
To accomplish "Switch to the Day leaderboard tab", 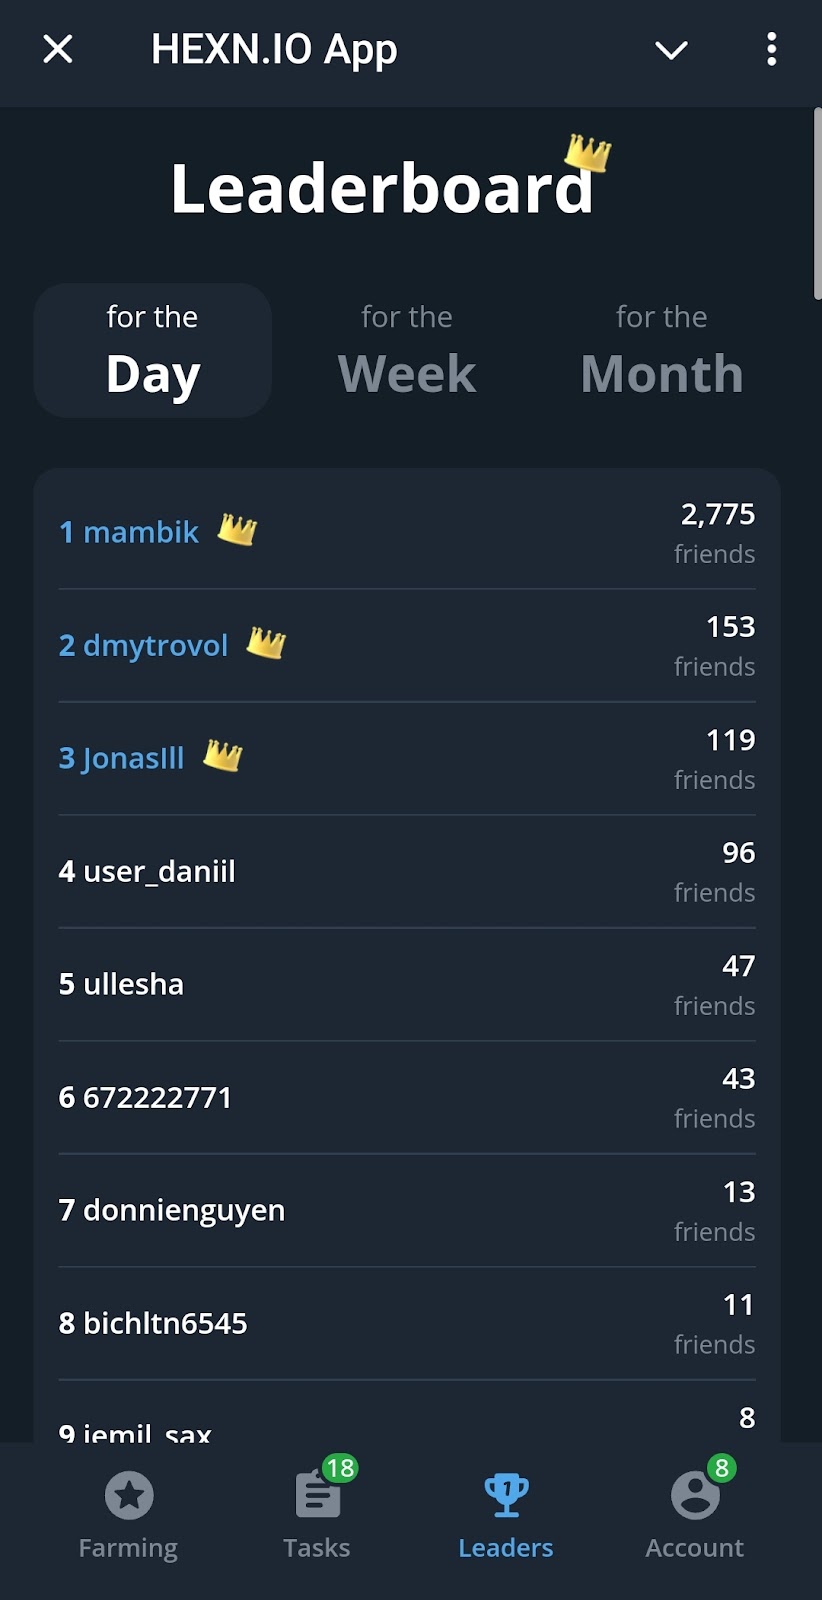I will click(x=153, y=350).
